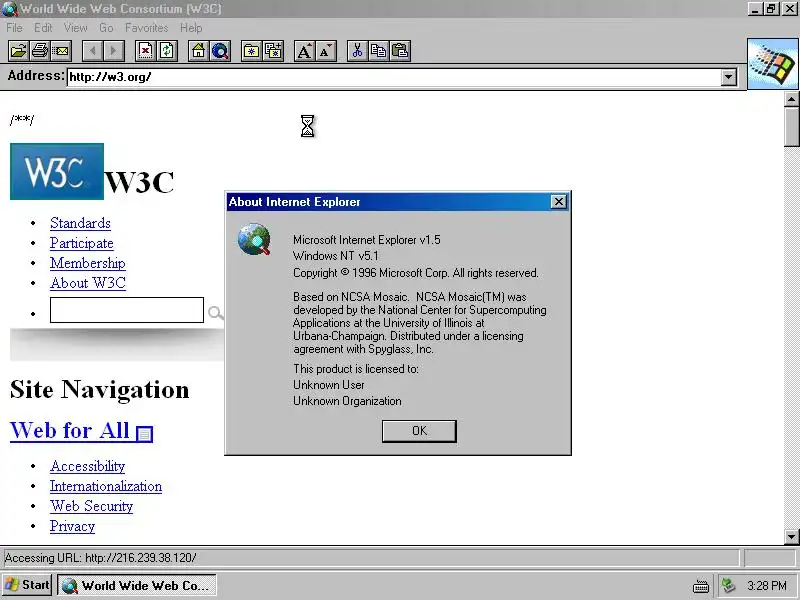Open the File menu
Image resolution: width=800 pixels, height=600 pixels.
(14, 28)
